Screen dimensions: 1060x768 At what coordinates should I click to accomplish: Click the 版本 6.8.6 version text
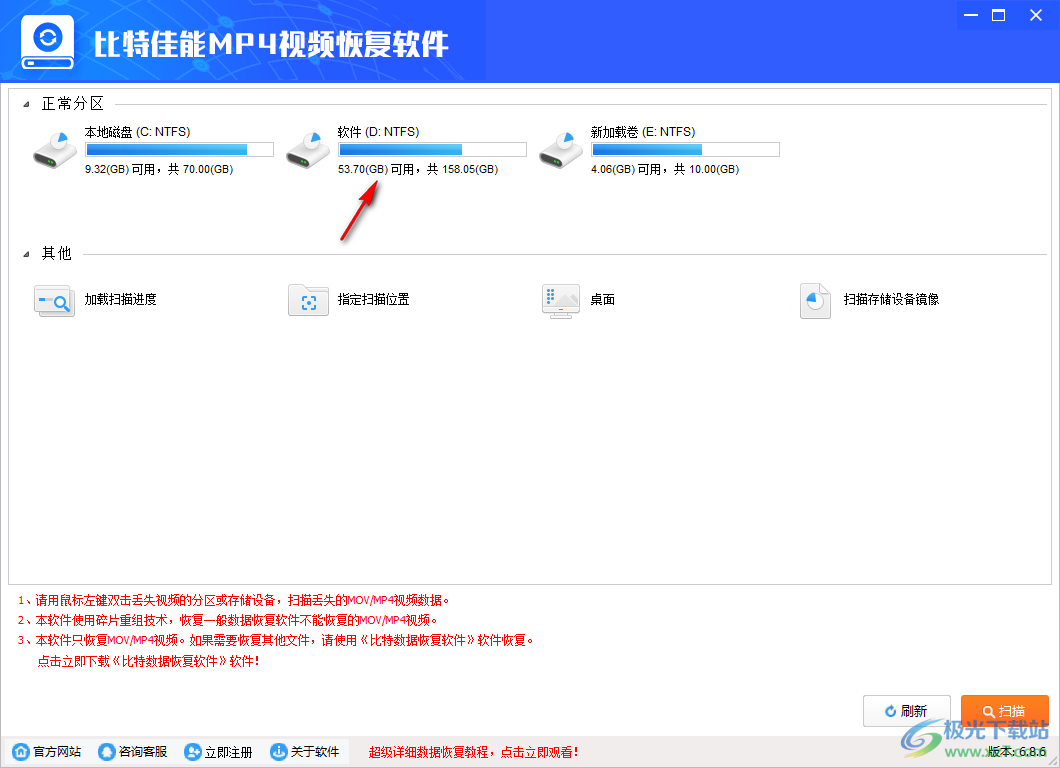click(1017, 752)
